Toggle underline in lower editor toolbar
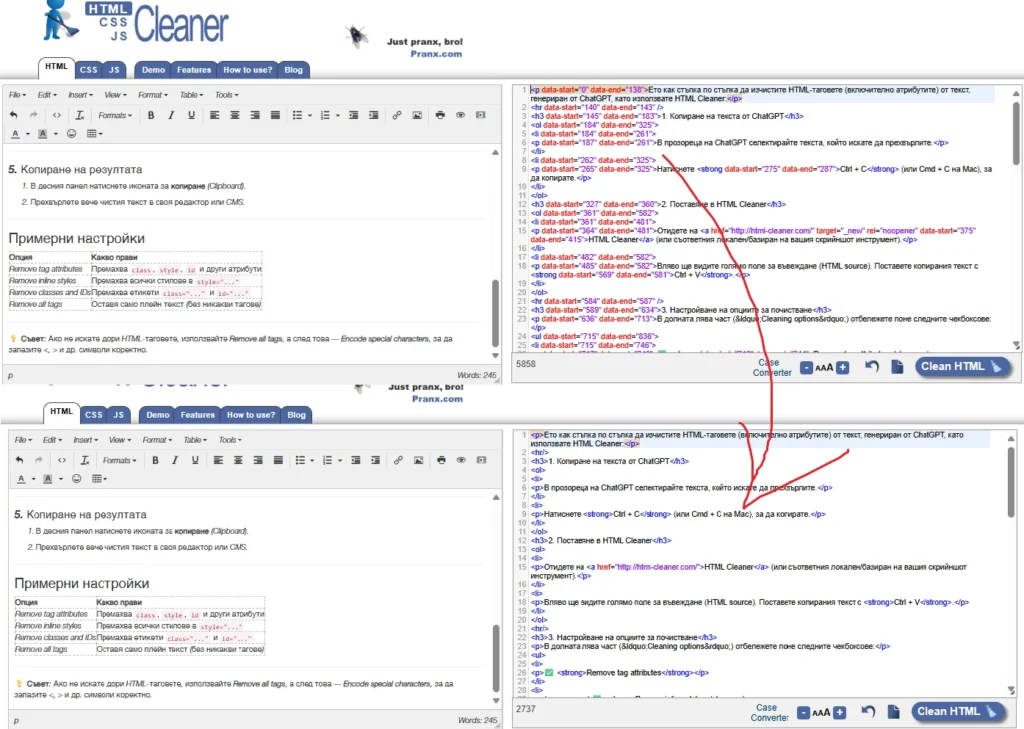 point(195,460)
